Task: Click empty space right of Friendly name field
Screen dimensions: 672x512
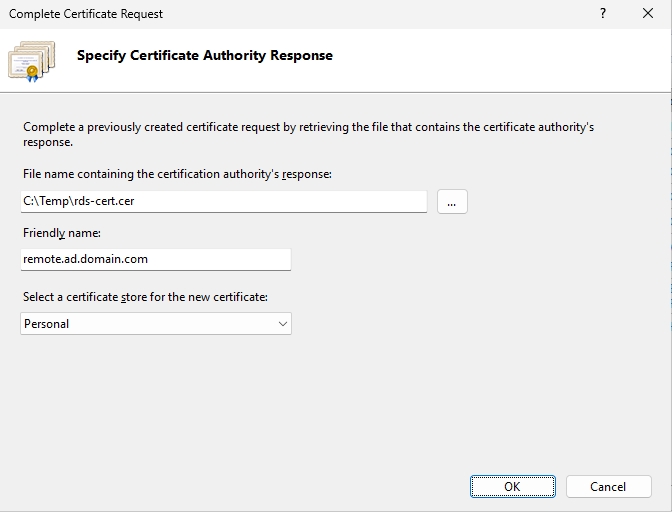Action: coord(450,259)
